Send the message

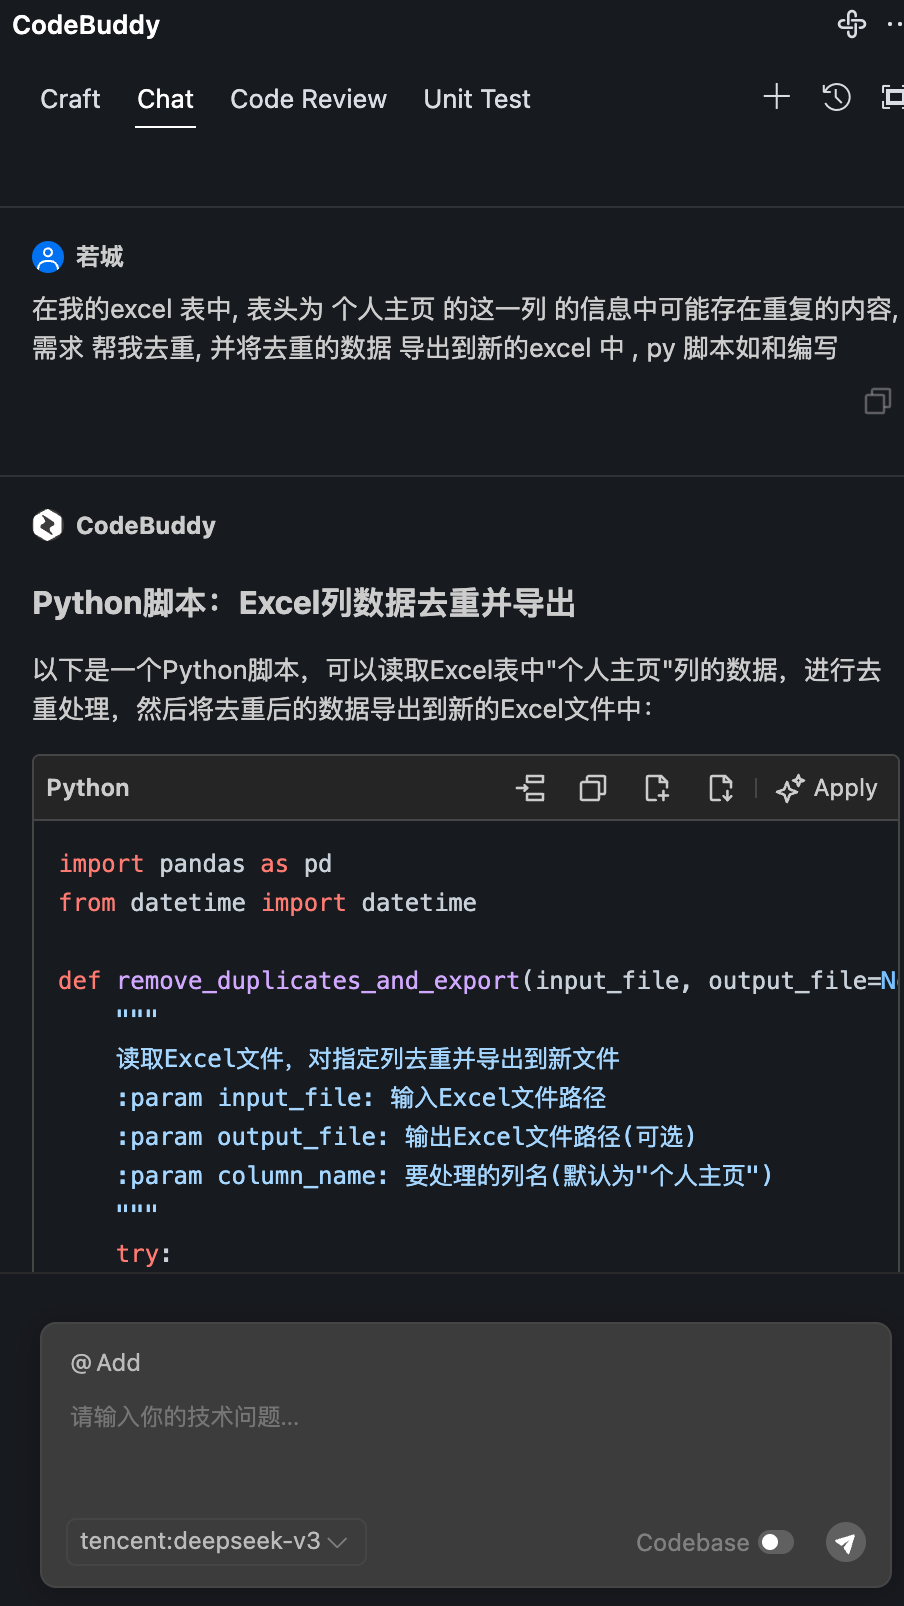845,1542
